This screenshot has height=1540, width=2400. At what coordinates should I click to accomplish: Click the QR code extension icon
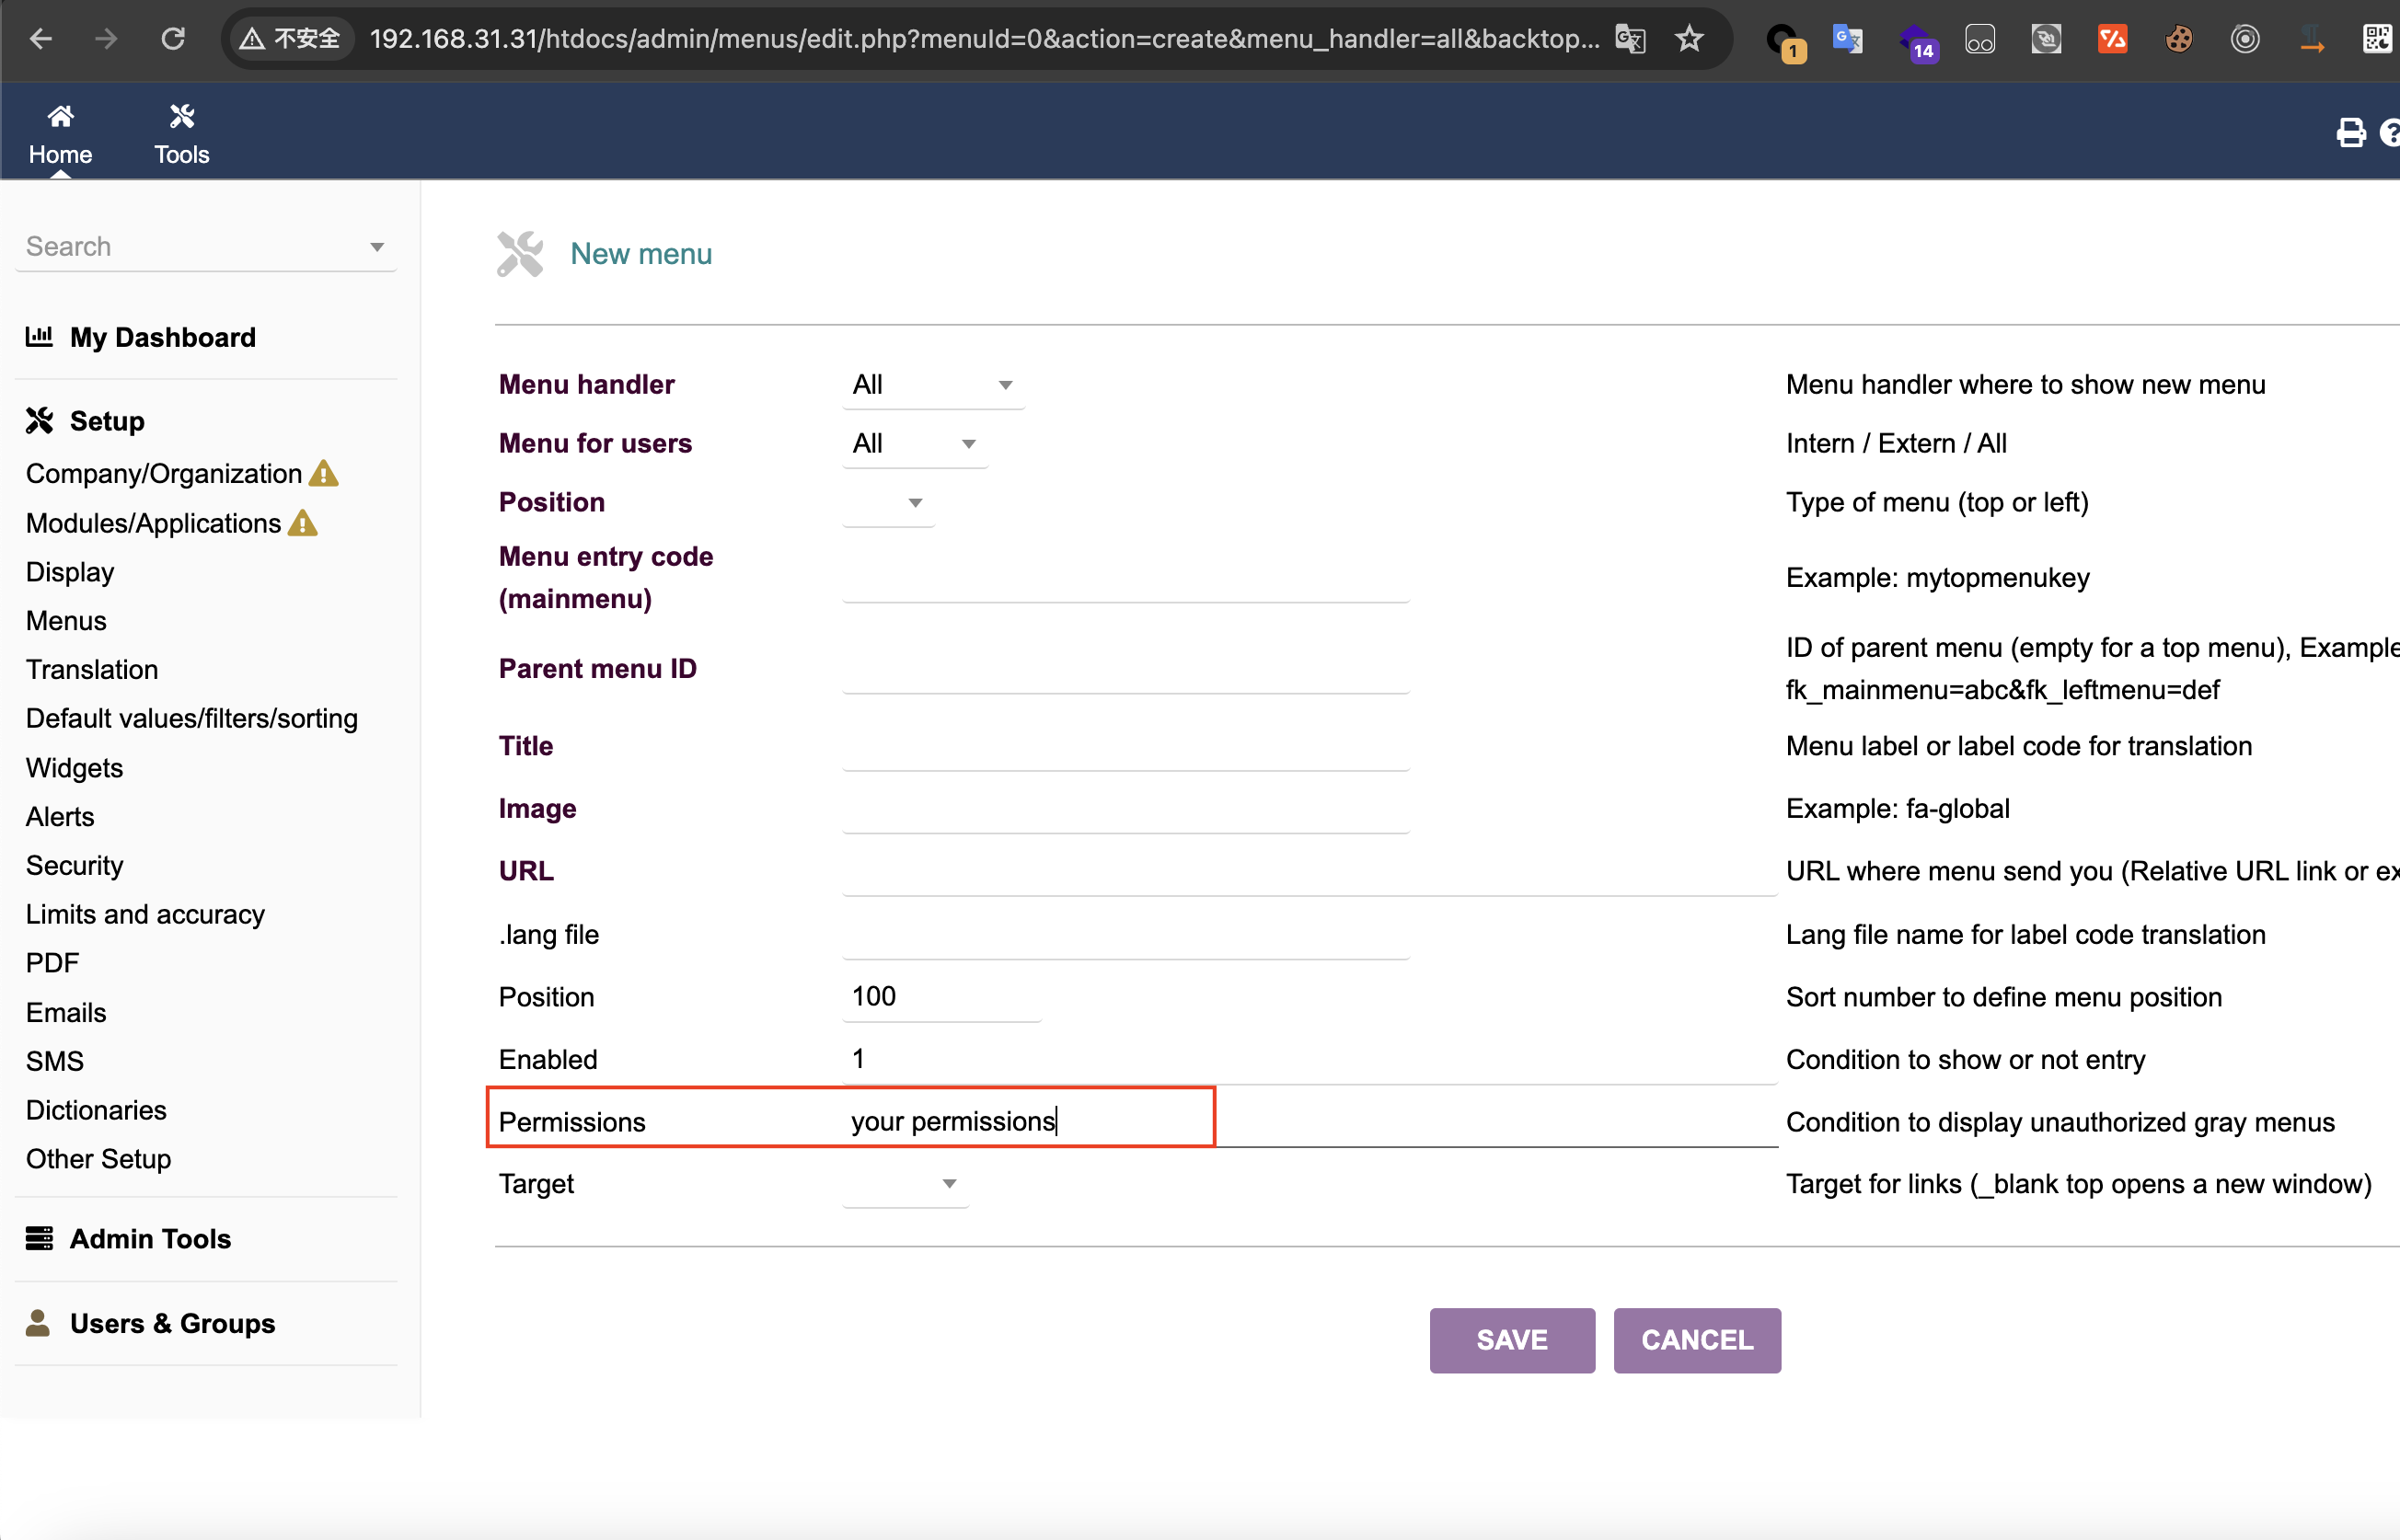2376,39
